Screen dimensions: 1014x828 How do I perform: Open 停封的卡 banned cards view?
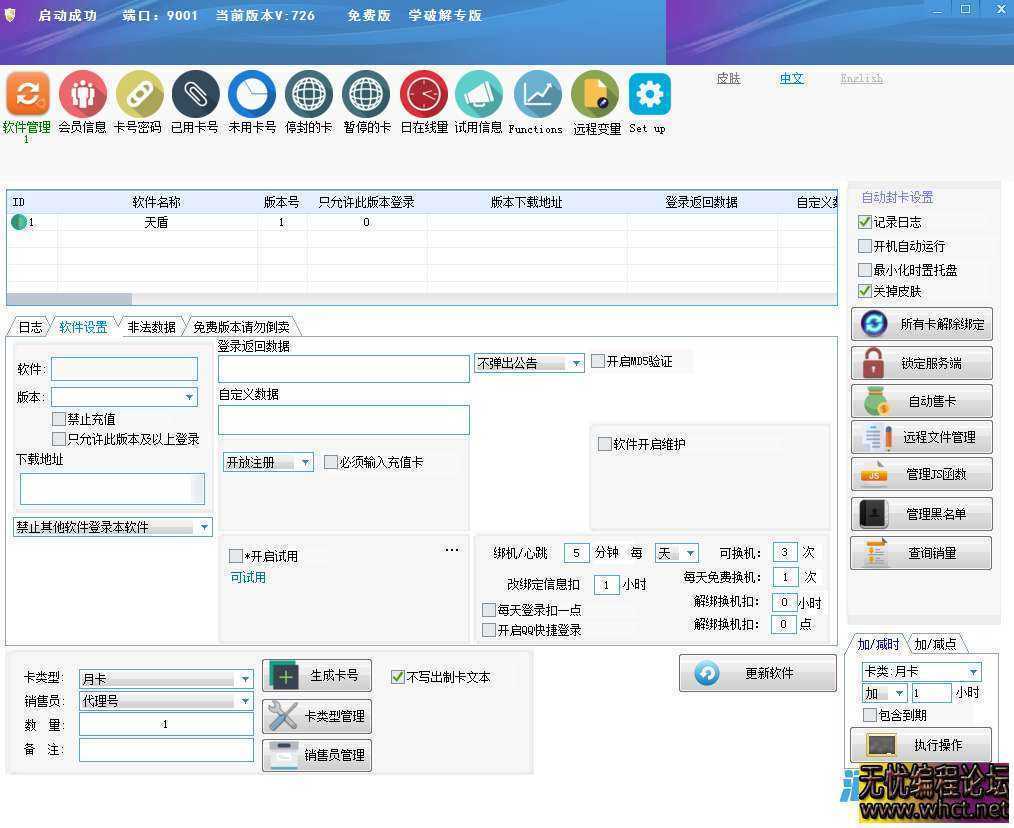click(308, 95)
